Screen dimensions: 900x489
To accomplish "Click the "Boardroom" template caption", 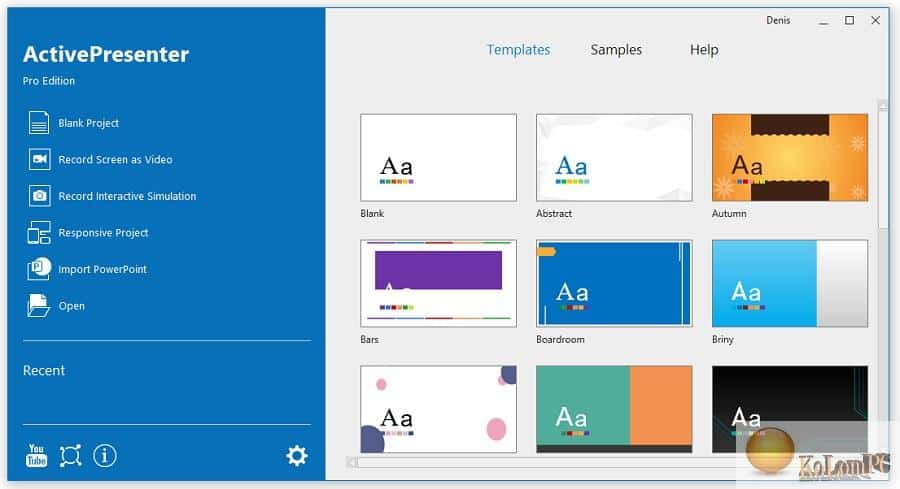I will [x=560, y=339].
